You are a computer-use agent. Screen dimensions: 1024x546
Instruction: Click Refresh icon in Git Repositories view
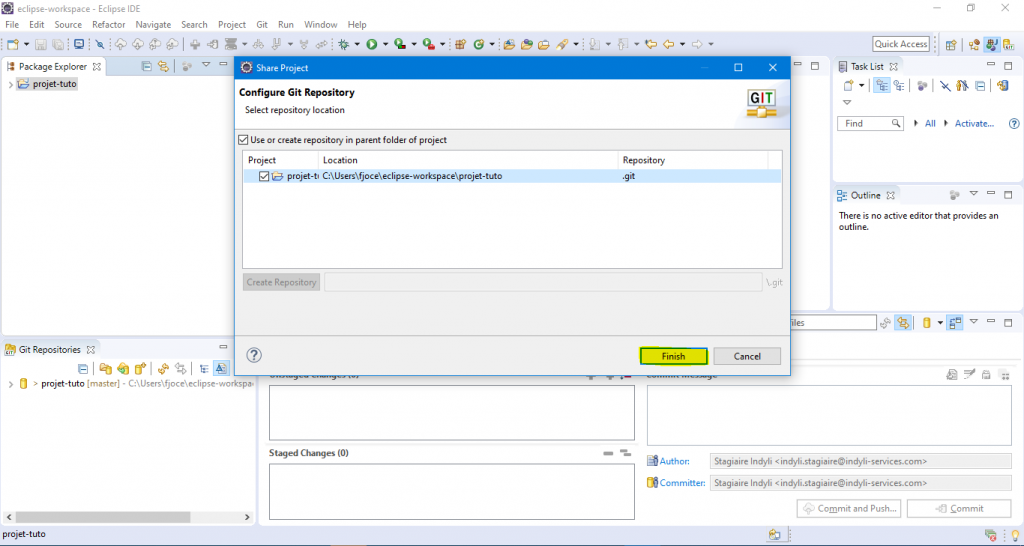click(163, 368)
